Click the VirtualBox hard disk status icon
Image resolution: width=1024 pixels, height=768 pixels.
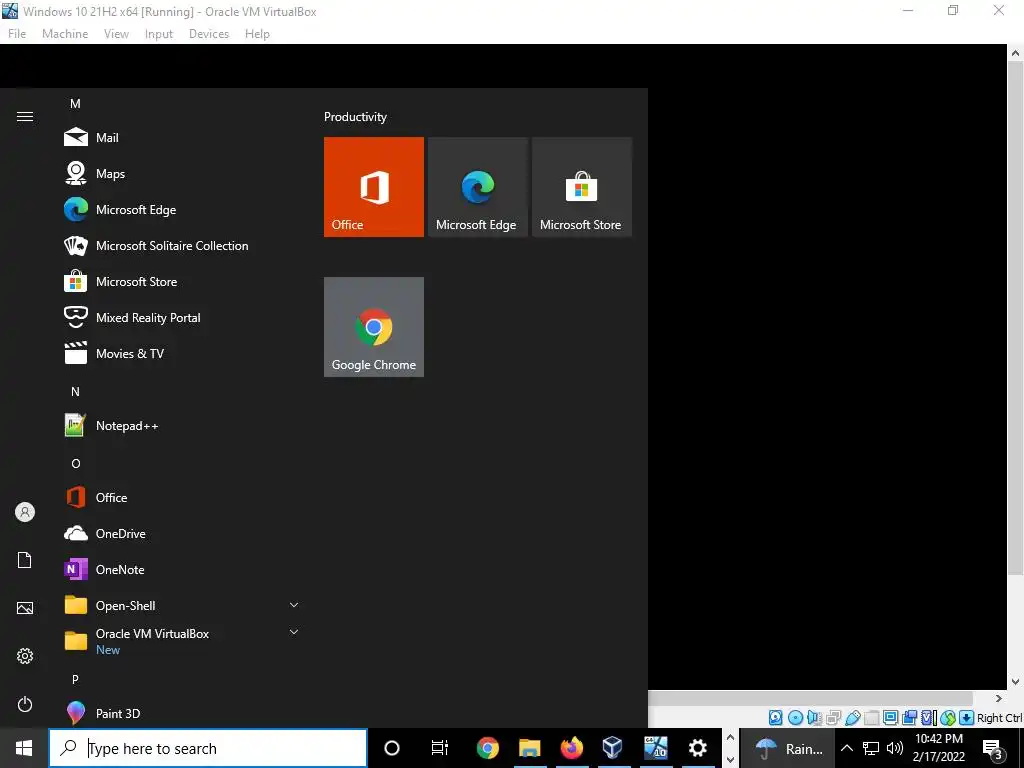tap(776, 717)
